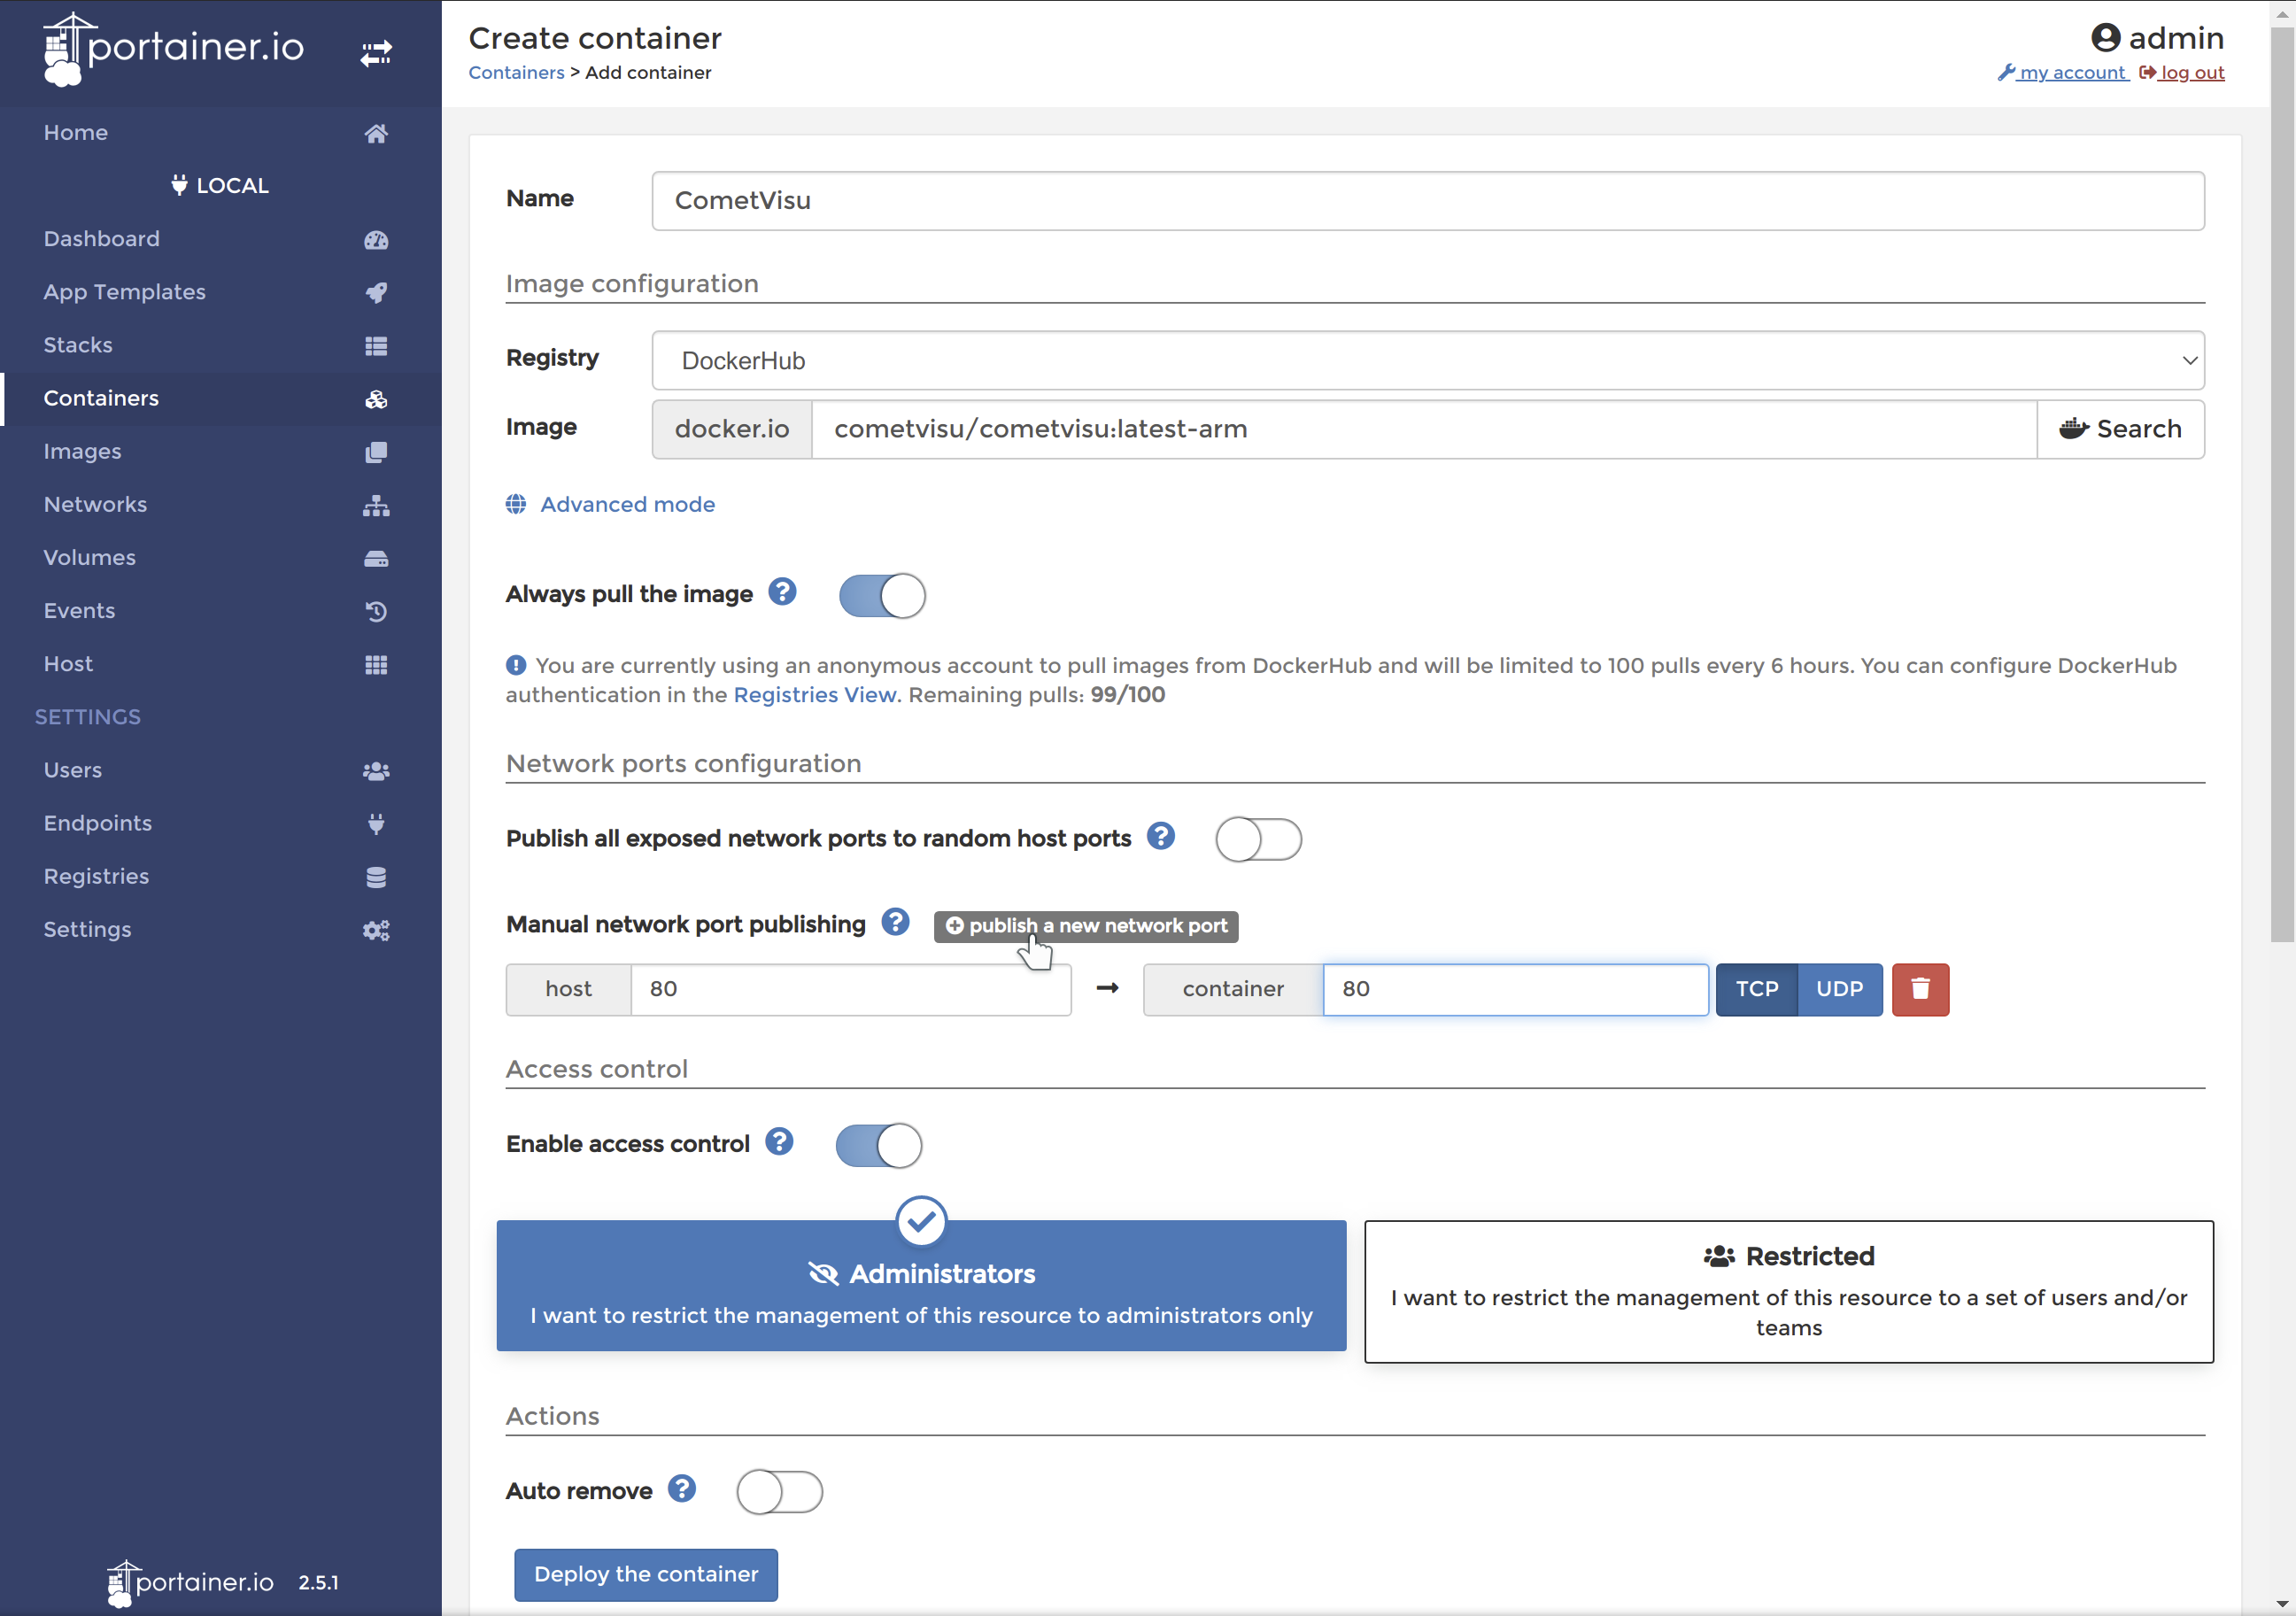Screen dimensions: 2296x1616
Task: Click the App Templates rocket icon
Action: 376,293
